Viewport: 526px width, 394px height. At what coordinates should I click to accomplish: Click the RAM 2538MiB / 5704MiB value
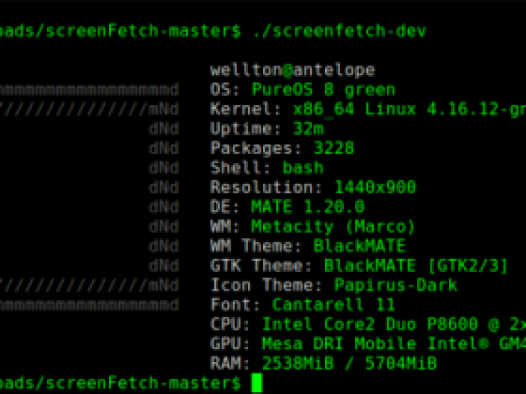tap(349, 363)
